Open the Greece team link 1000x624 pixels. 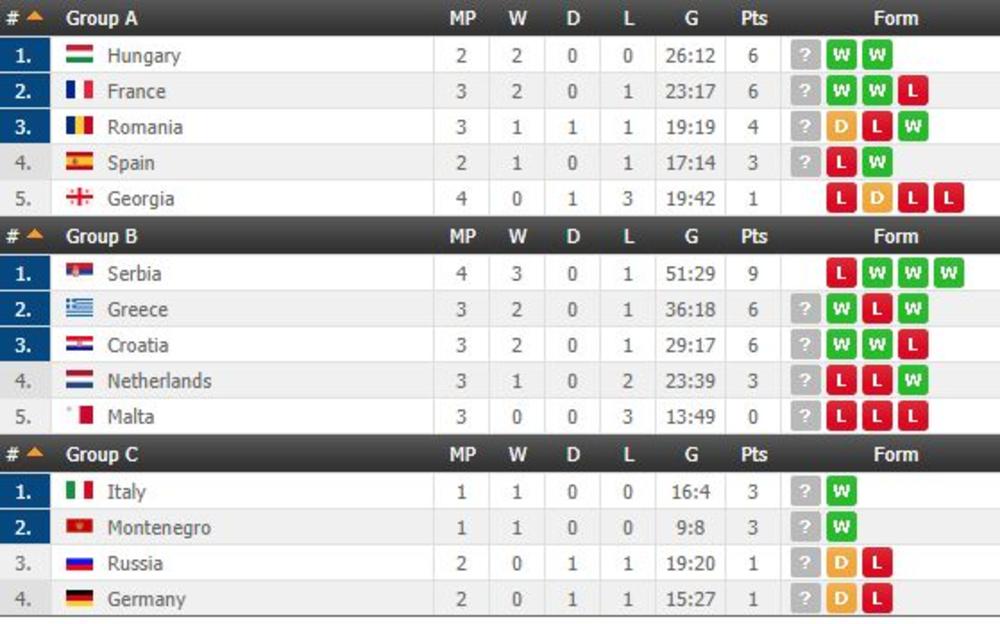(x=137, y=309)
